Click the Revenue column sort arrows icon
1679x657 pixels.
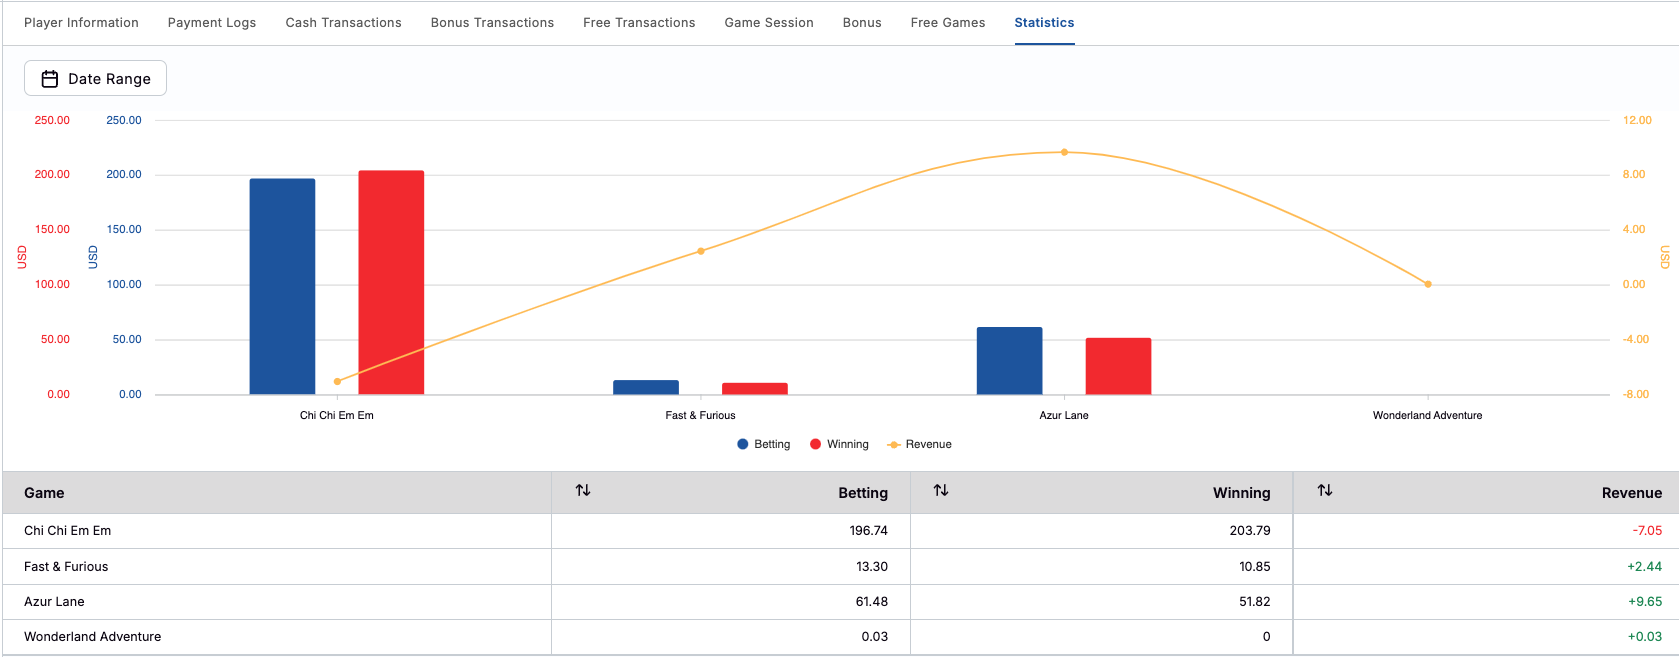pos(1325,490)
